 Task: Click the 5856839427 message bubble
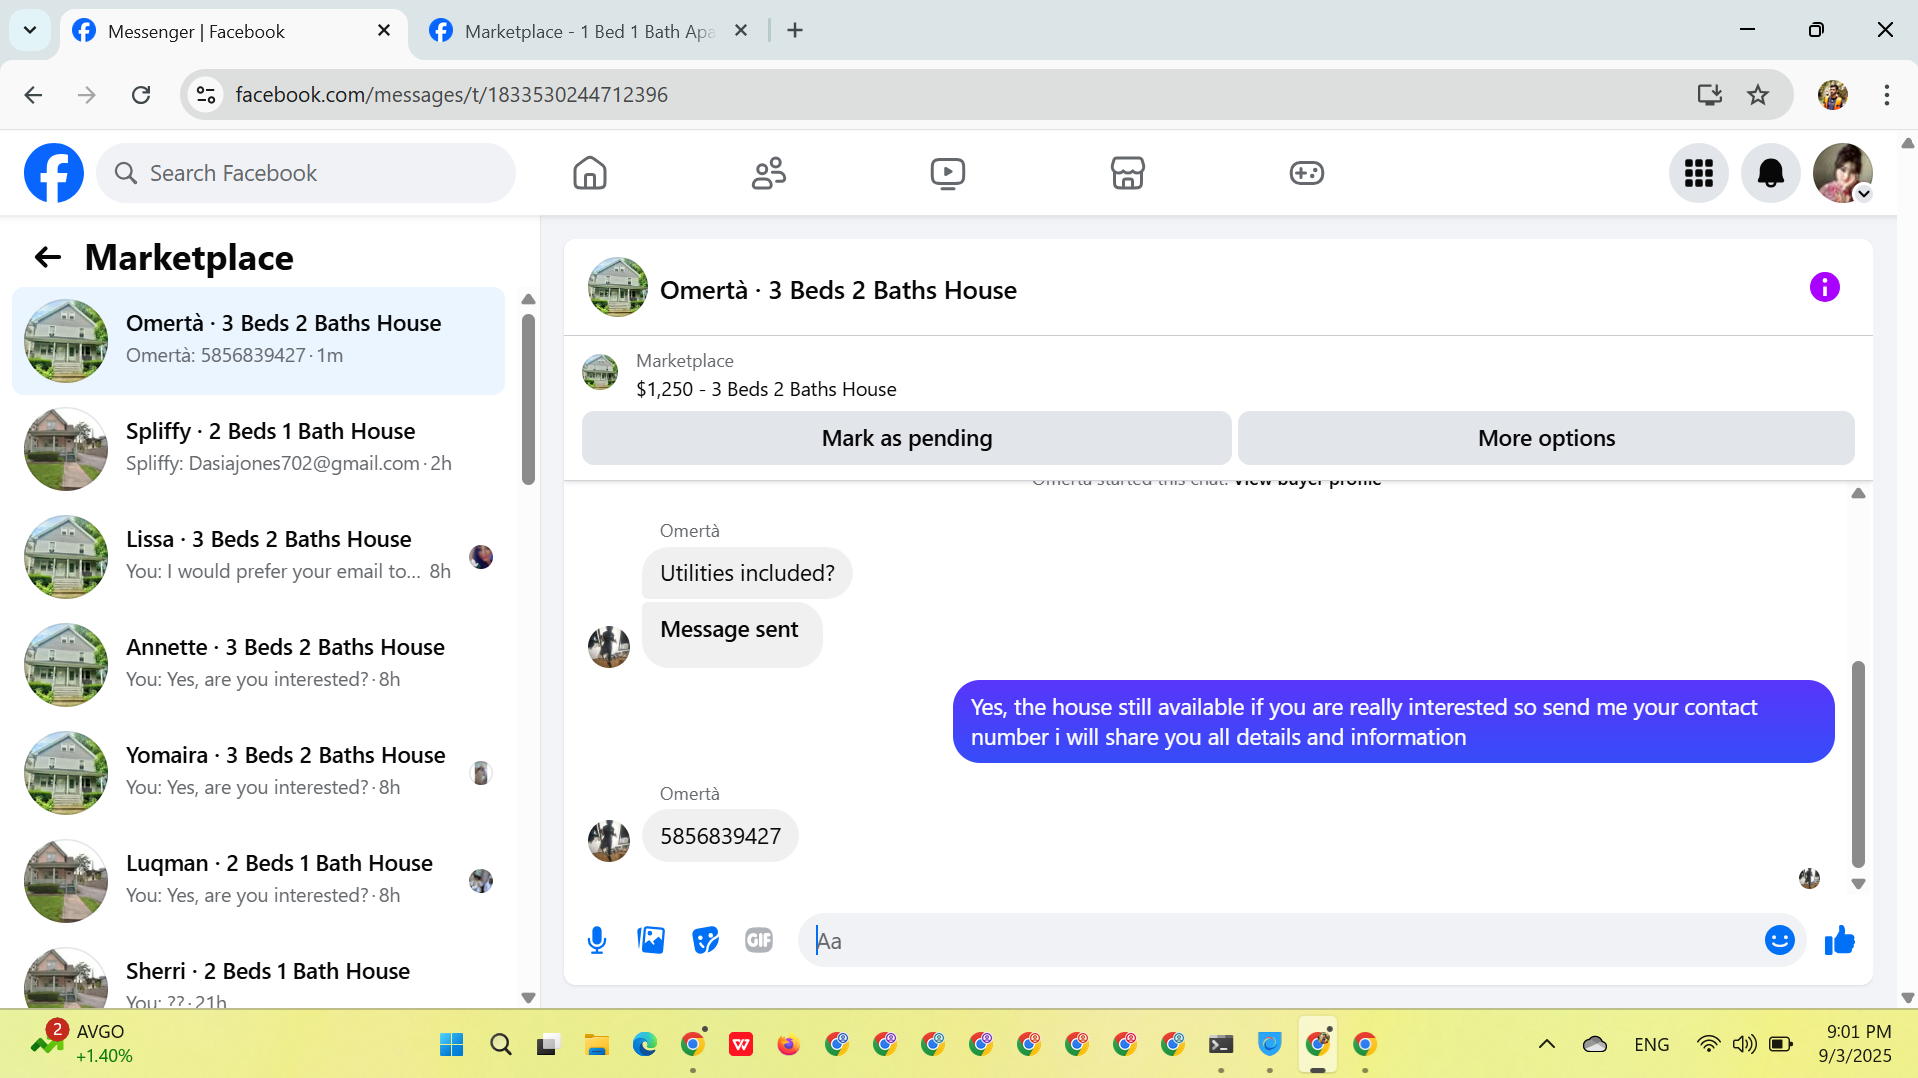click(x=720, y=836)
